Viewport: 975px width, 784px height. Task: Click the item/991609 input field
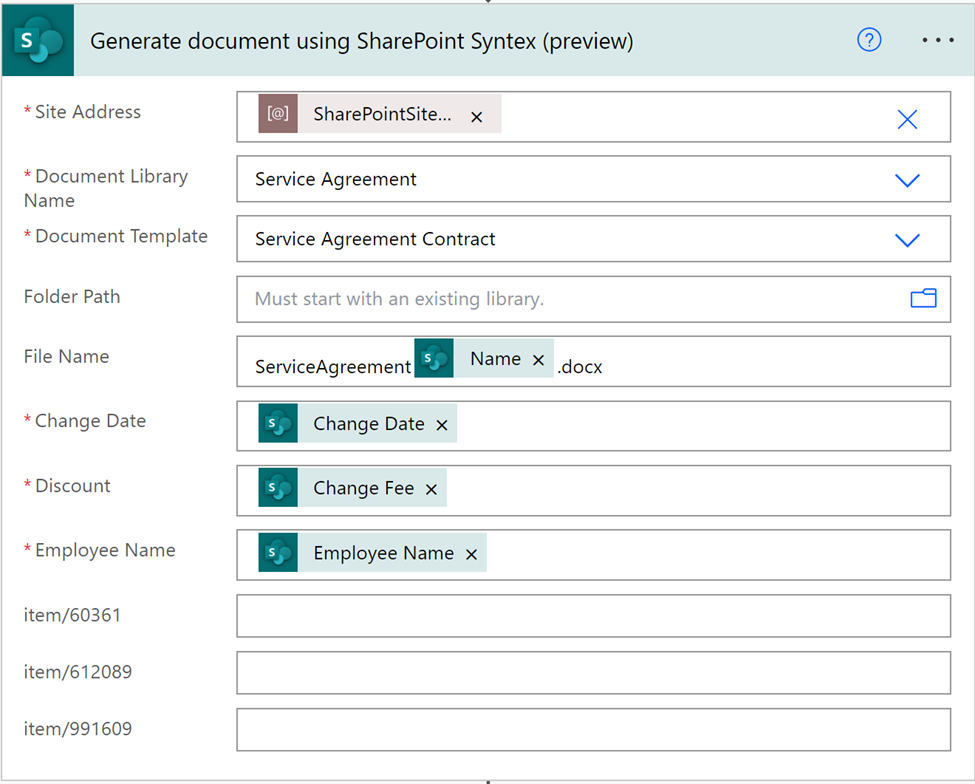593,730
